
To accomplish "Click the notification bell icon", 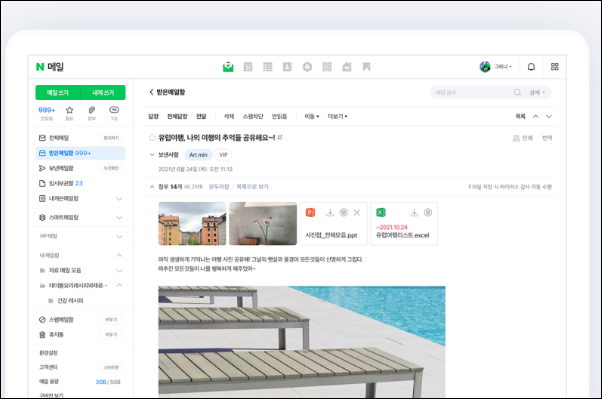I will click(531, 67).
